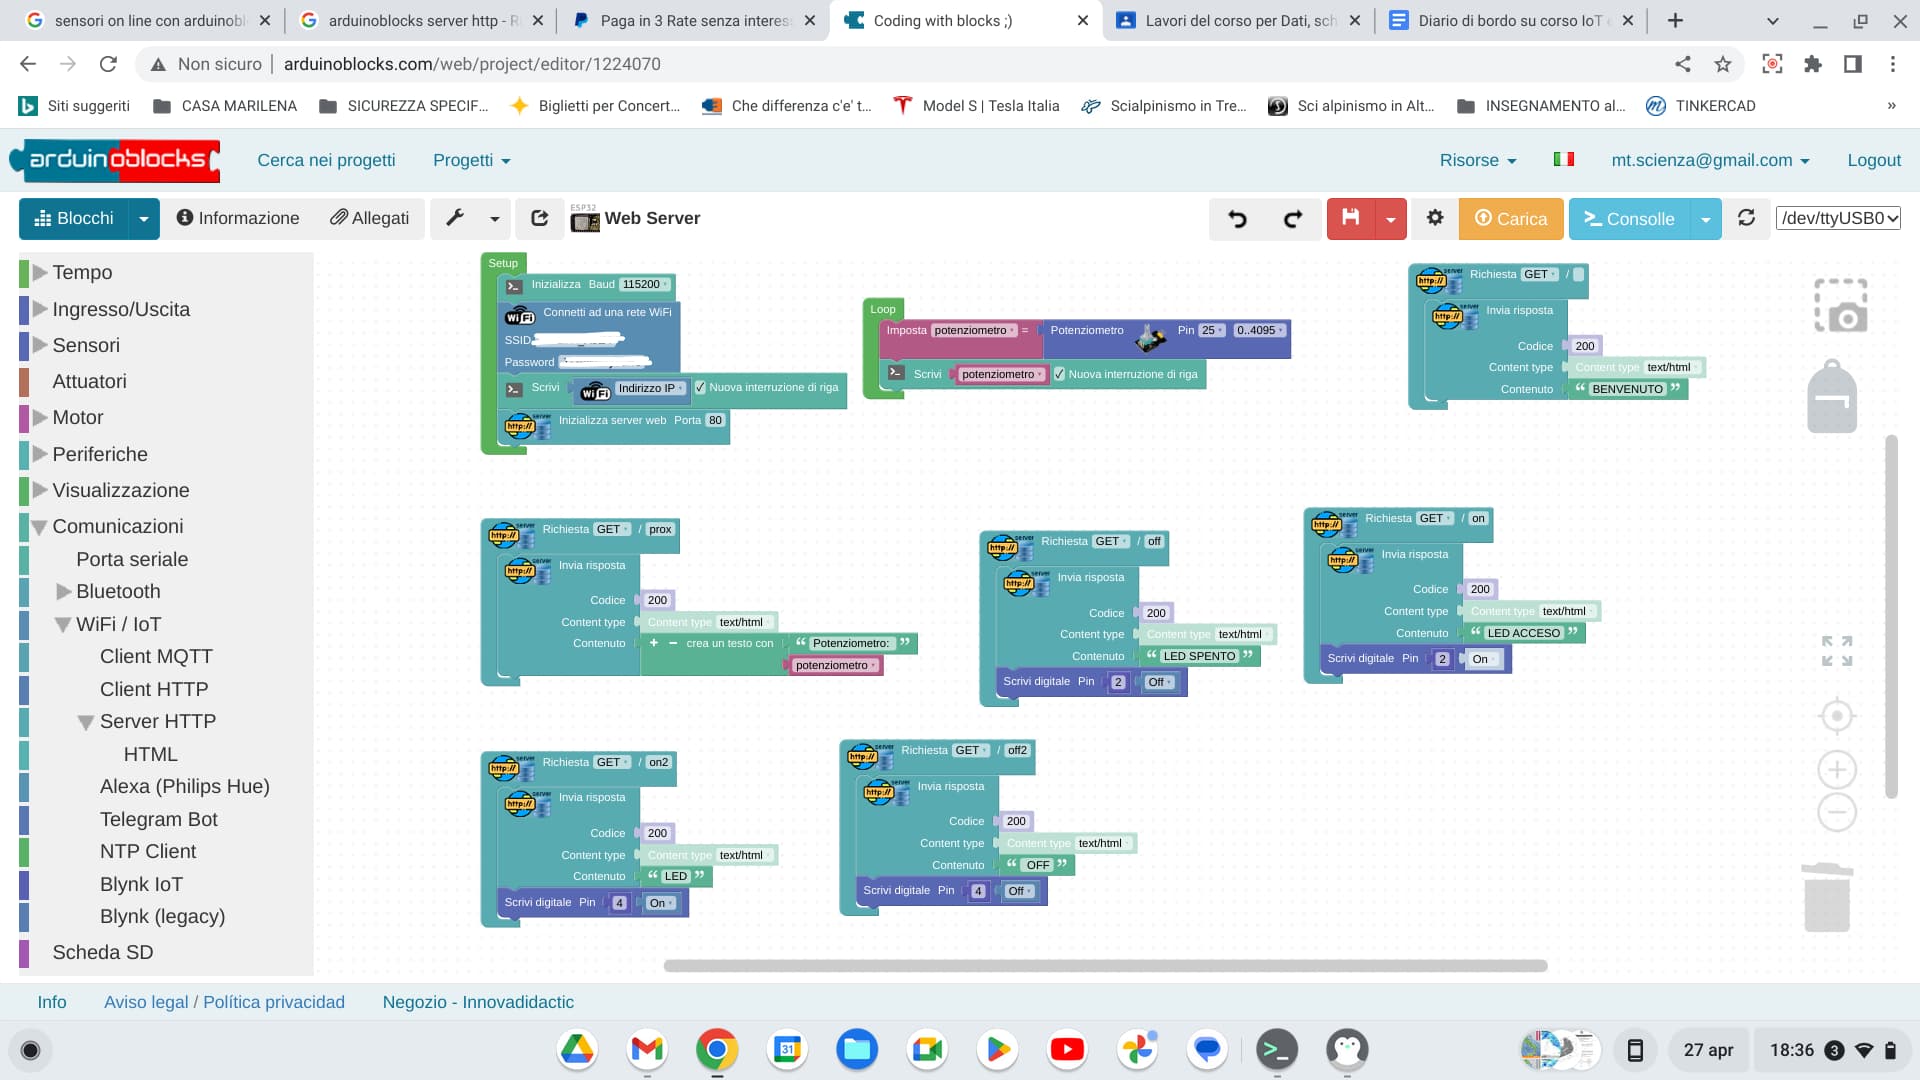Open the settings gear in editor toolbar
1920x1080 pixels.
(x=1435, y=218)
